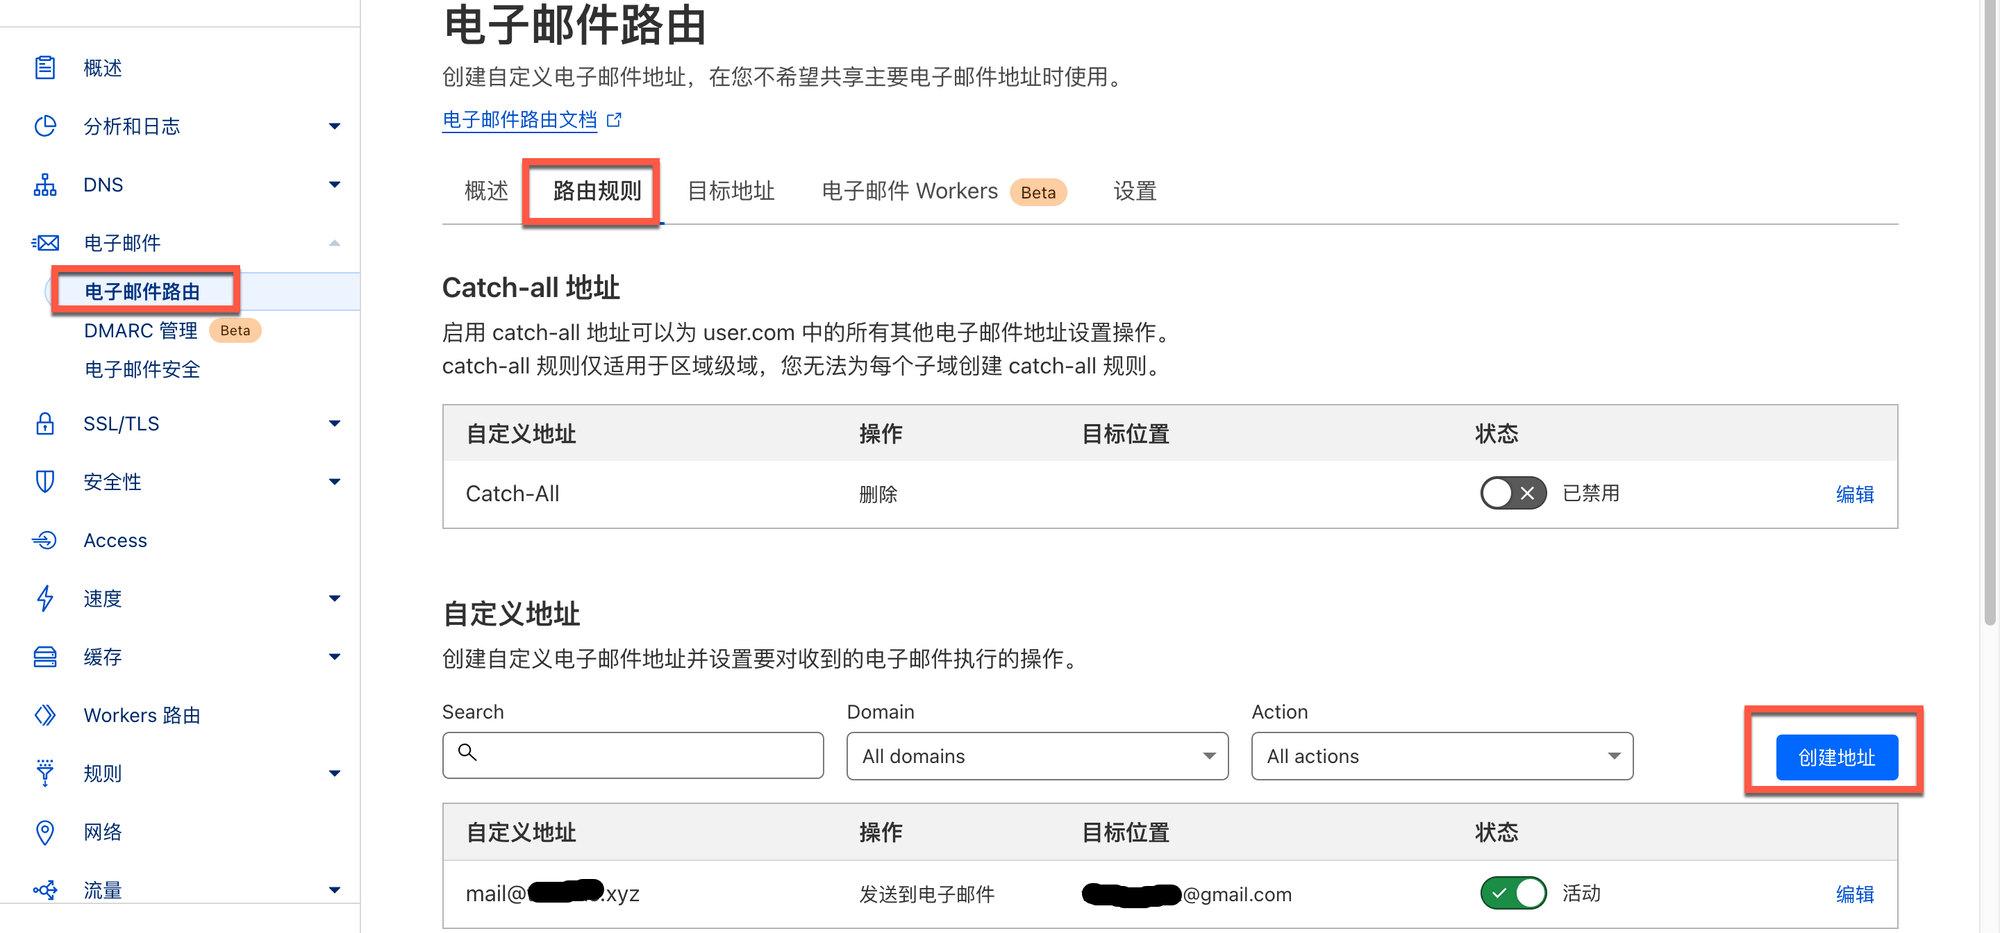Click the 流量 traffic nodes icon
Viewport: 2000px width, 933px height.
click(45, 890)
